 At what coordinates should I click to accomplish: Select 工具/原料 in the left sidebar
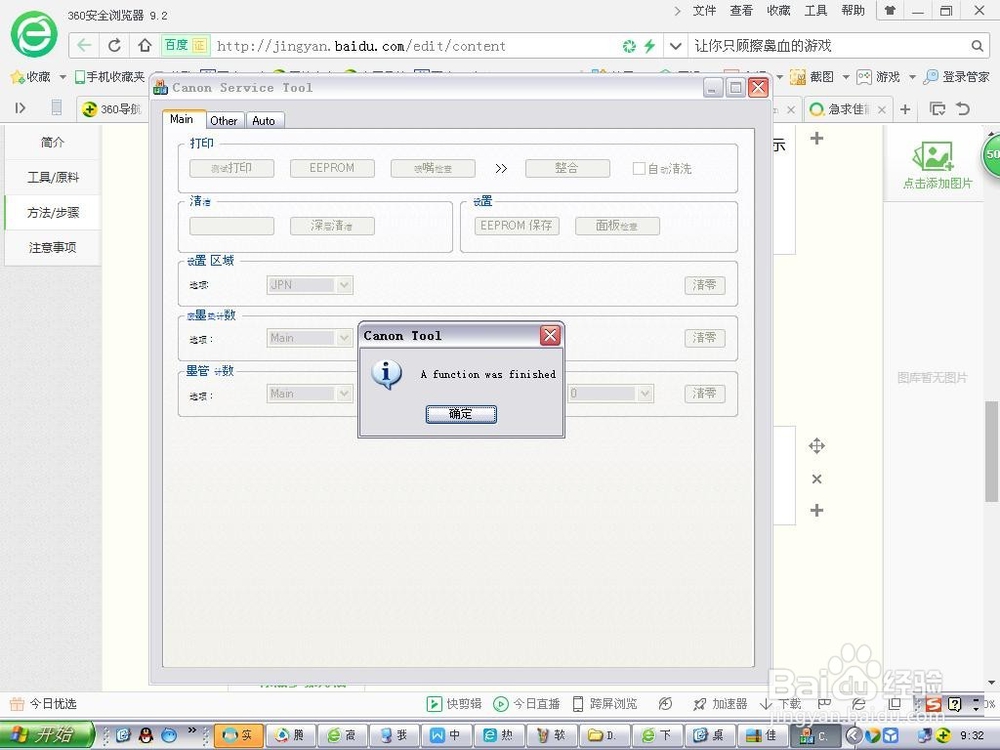point(52,177)
